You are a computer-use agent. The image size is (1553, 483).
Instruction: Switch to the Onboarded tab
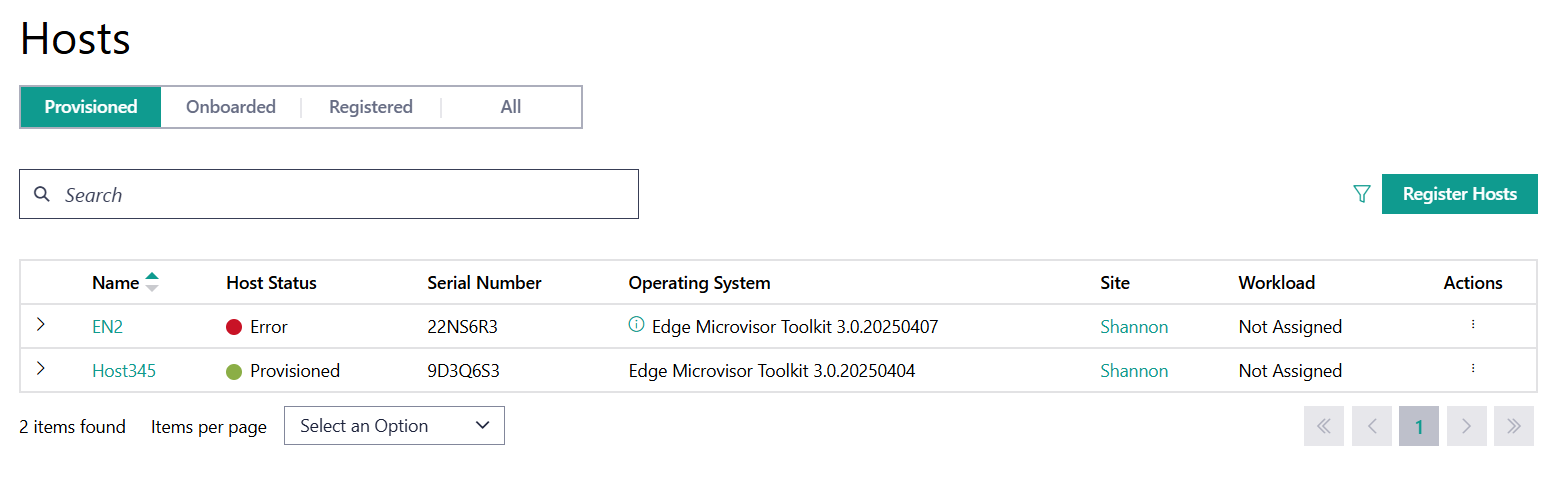click(231, 107)
